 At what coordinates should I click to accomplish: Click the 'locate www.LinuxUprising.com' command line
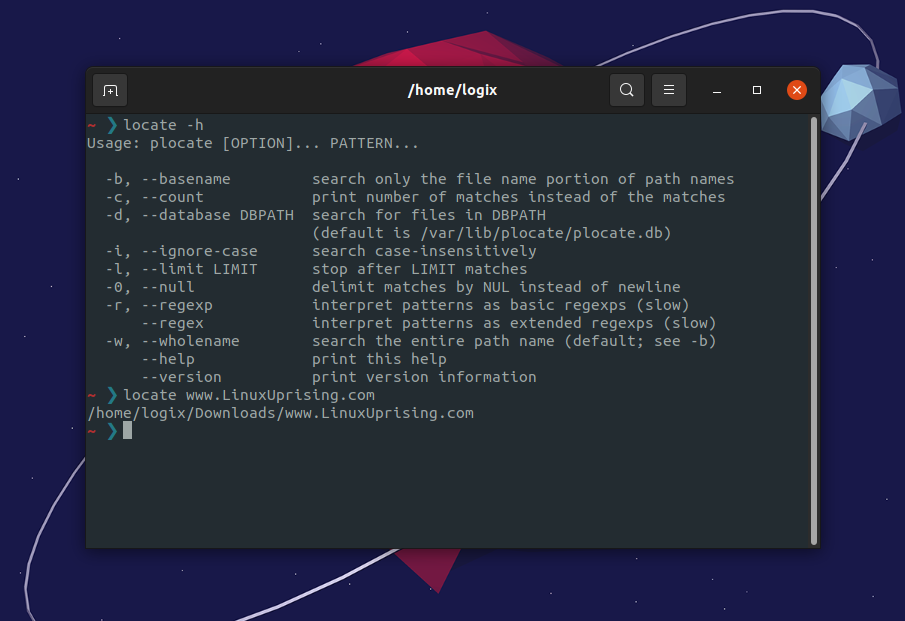[249, 395]
